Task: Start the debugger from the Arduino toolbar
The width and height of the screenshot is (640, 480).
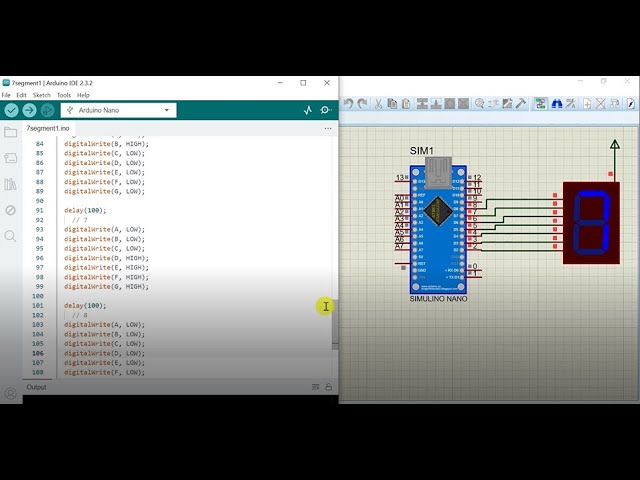Action: click(x=47, y=110)
